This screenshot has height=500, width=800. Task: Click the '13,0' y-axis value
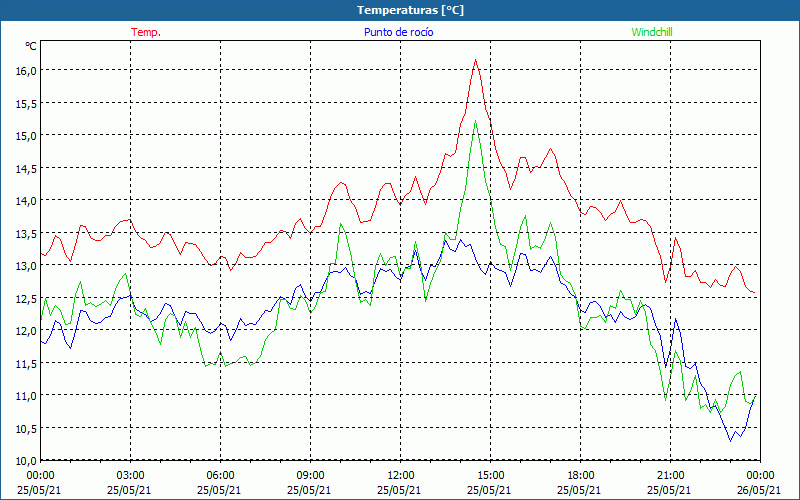(x=27, y=266)
